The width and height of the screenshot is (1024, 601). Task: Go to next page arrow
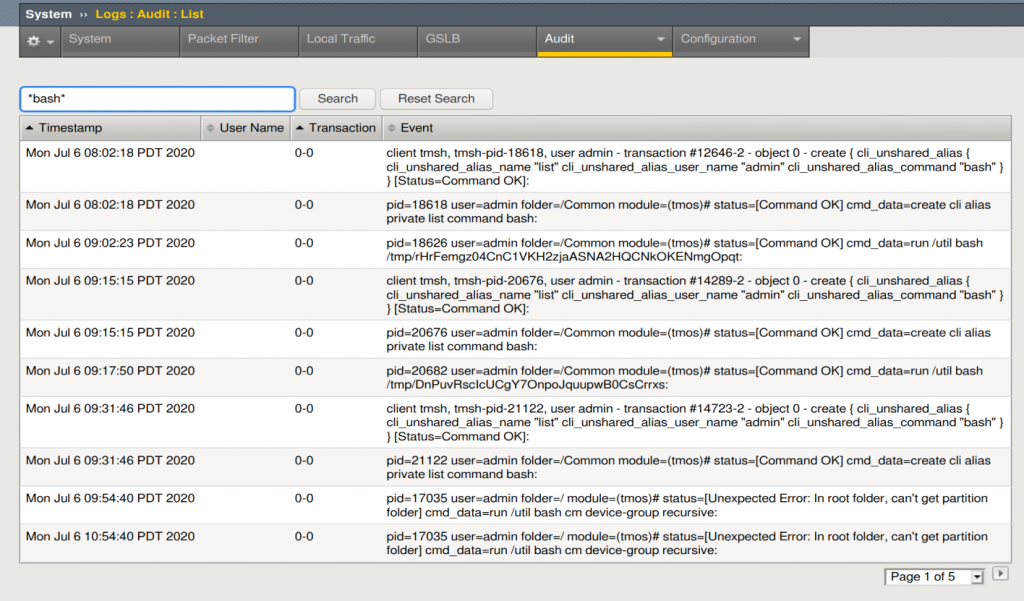click(1000, 574)
